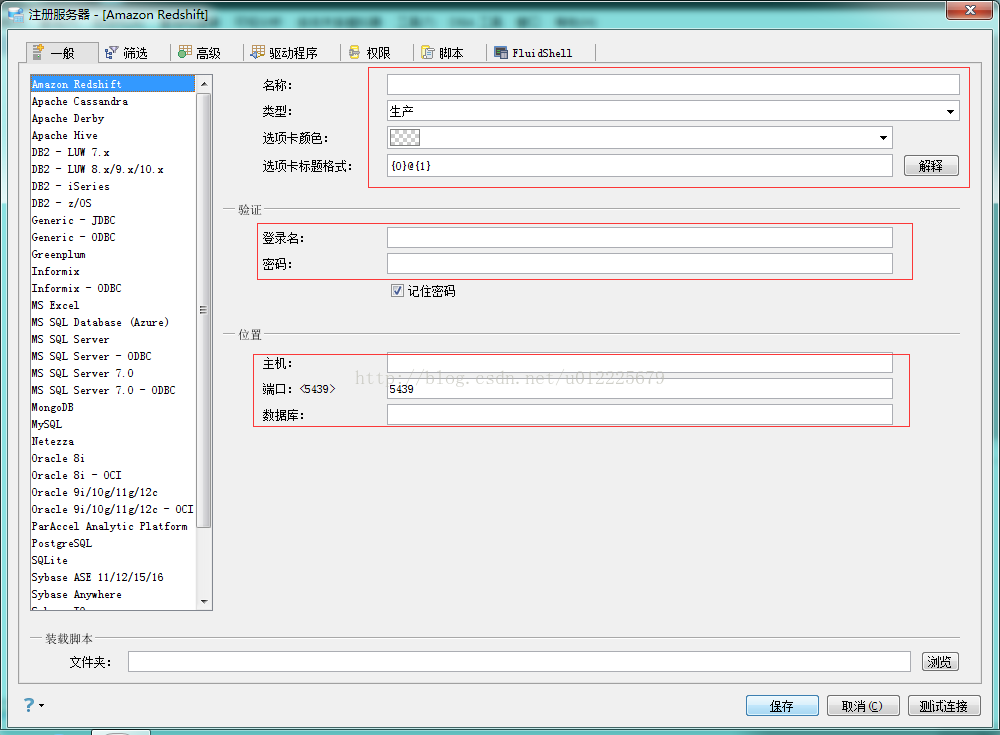
Task: Click the window title bar app icon
Action: pos(16,14)
